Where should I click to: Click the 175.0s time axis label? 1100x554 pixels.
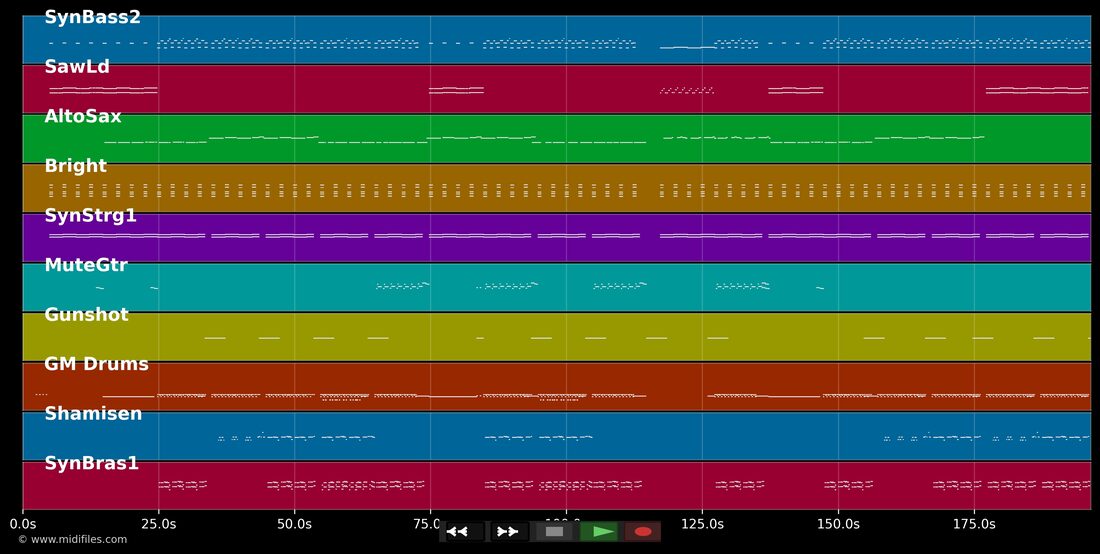[x=974, y=524]
